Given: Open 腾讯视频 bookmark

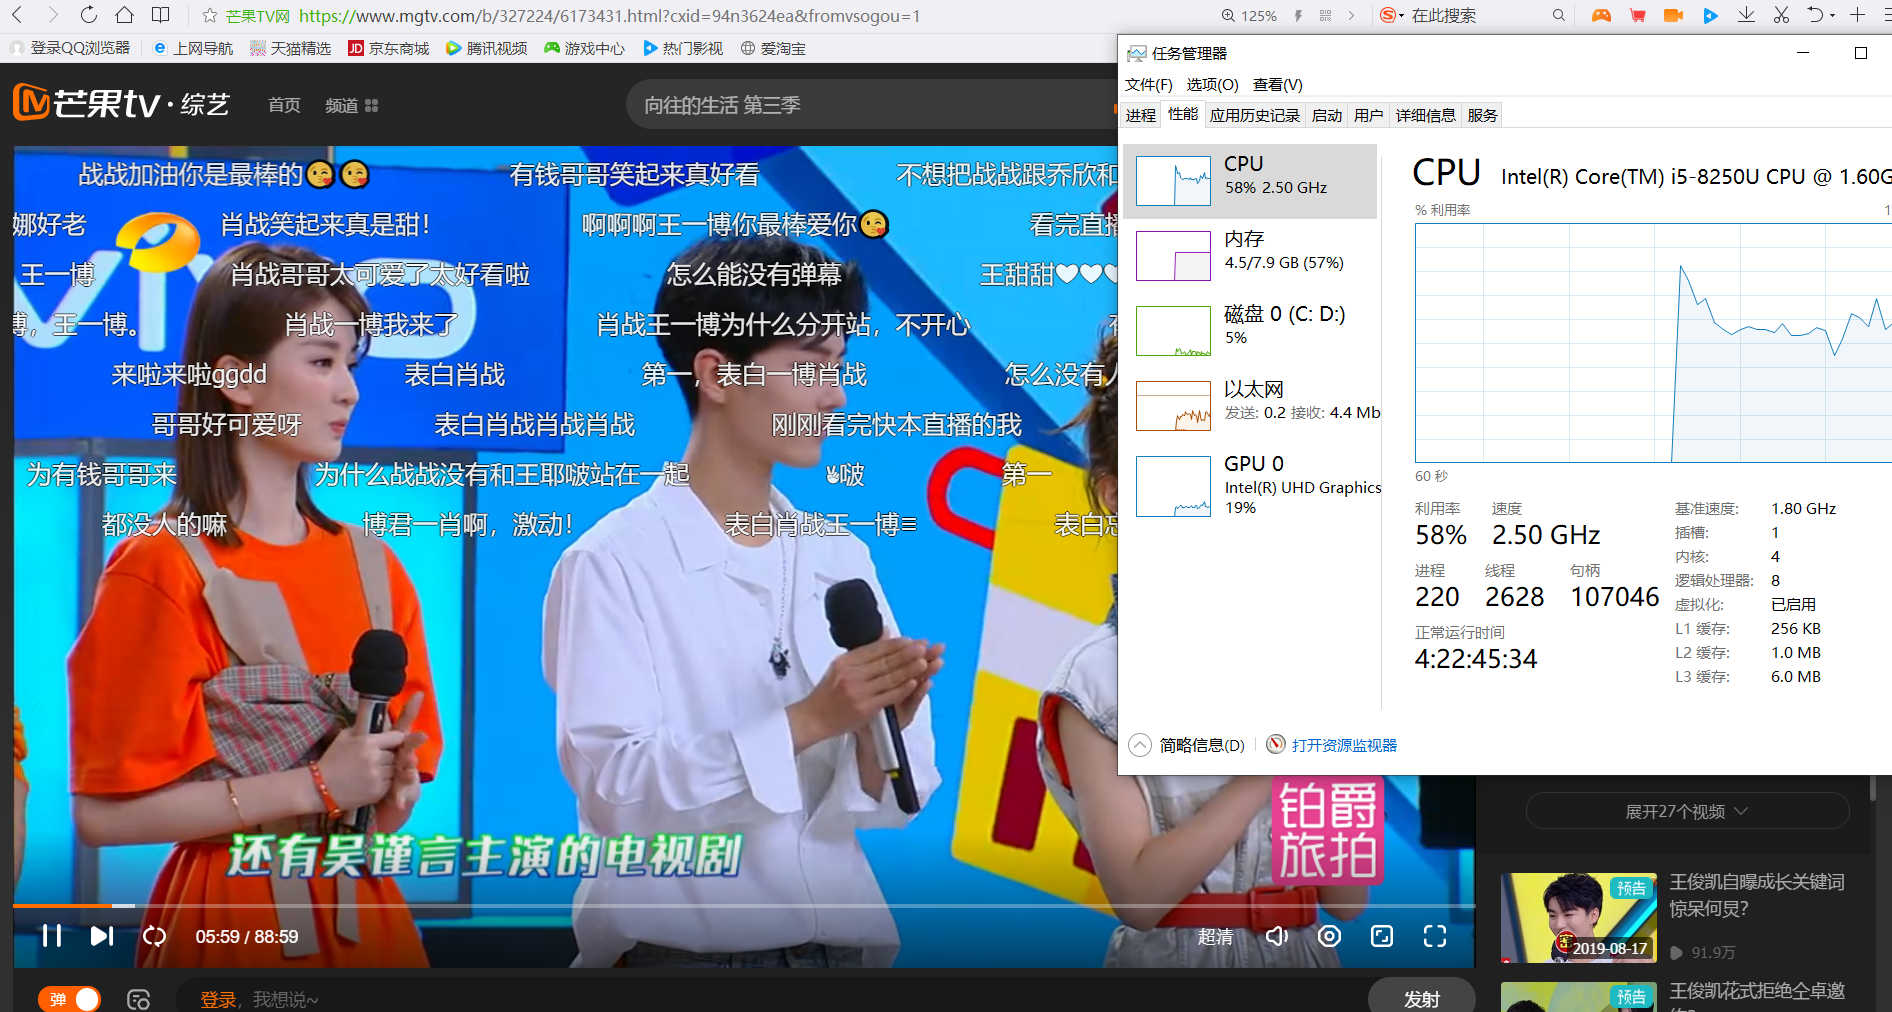Looking at the screenshot, I should (487, 48).
